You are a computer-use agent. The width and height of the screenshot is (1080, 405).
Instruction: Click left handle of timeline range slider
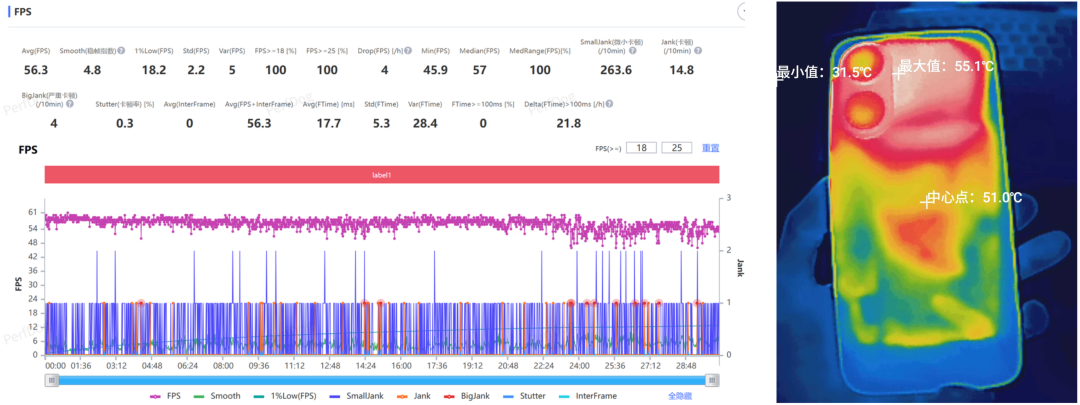point(51,380)
